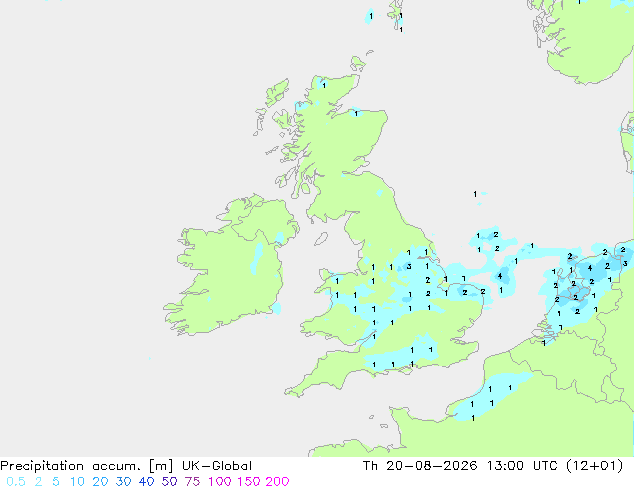Select the 10 legend value
This screenshot has height=490, width=634.
(x=77, y=482)
